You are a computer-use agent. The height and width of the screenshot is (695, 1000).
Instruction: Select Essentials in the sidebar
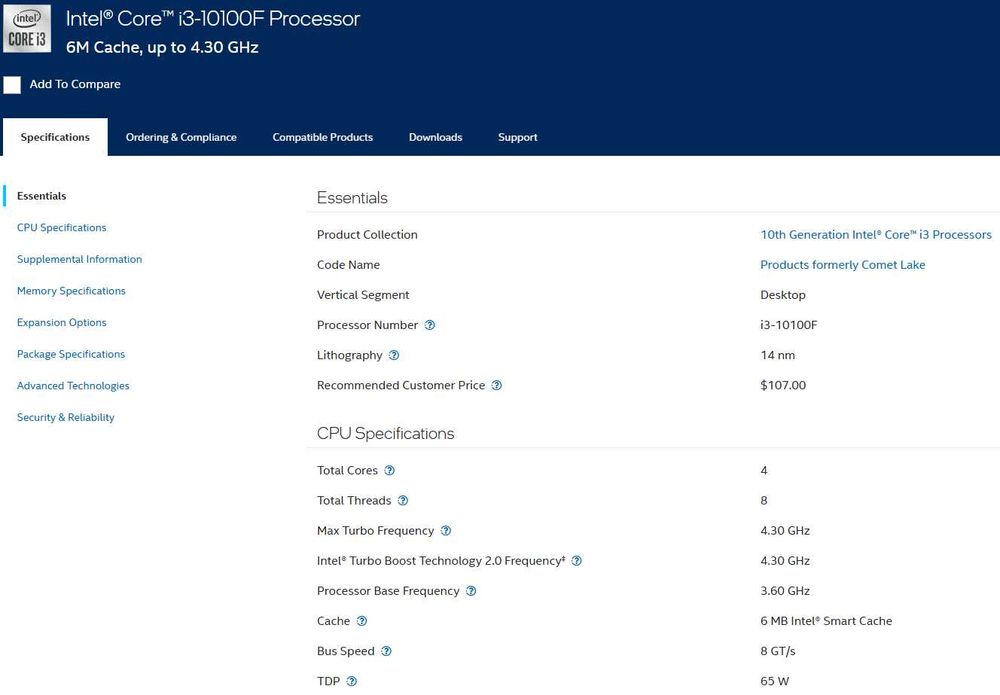coord(41,196)
